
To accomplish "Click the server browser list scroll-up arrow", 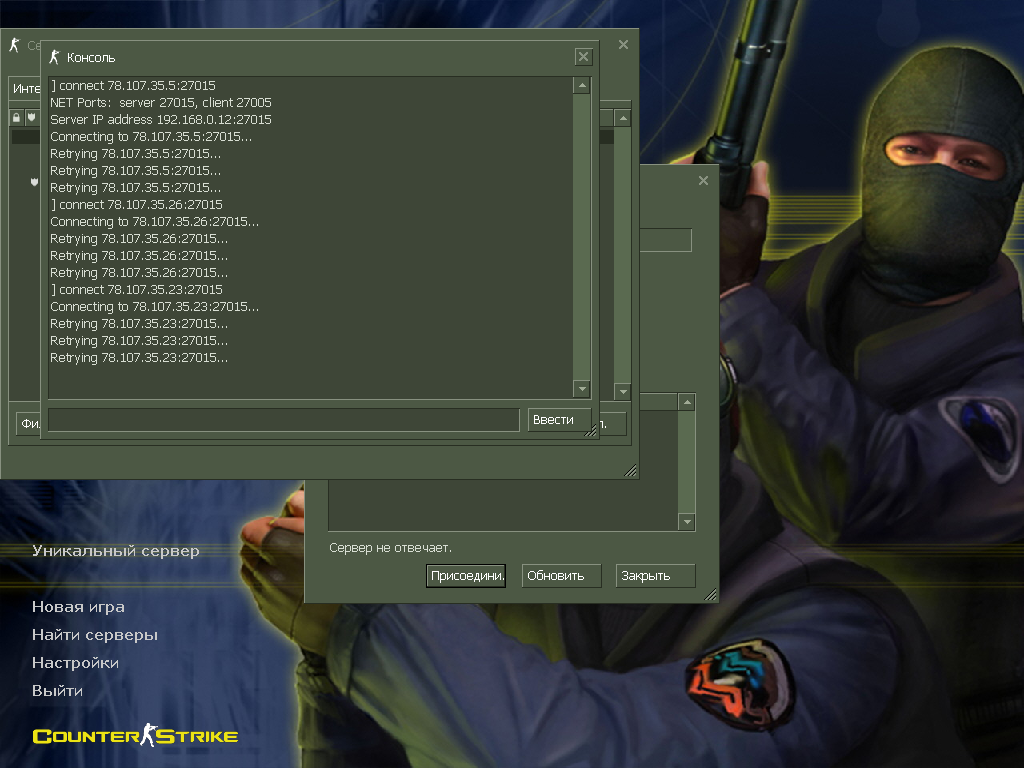I will point(623,119).
